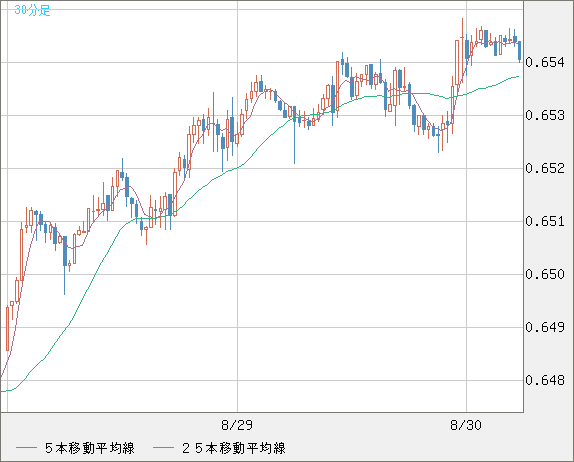The height and width of the screenshot is (462, 574).
Task: Click the 0.653 price axis label
Action: click(545, 115)
